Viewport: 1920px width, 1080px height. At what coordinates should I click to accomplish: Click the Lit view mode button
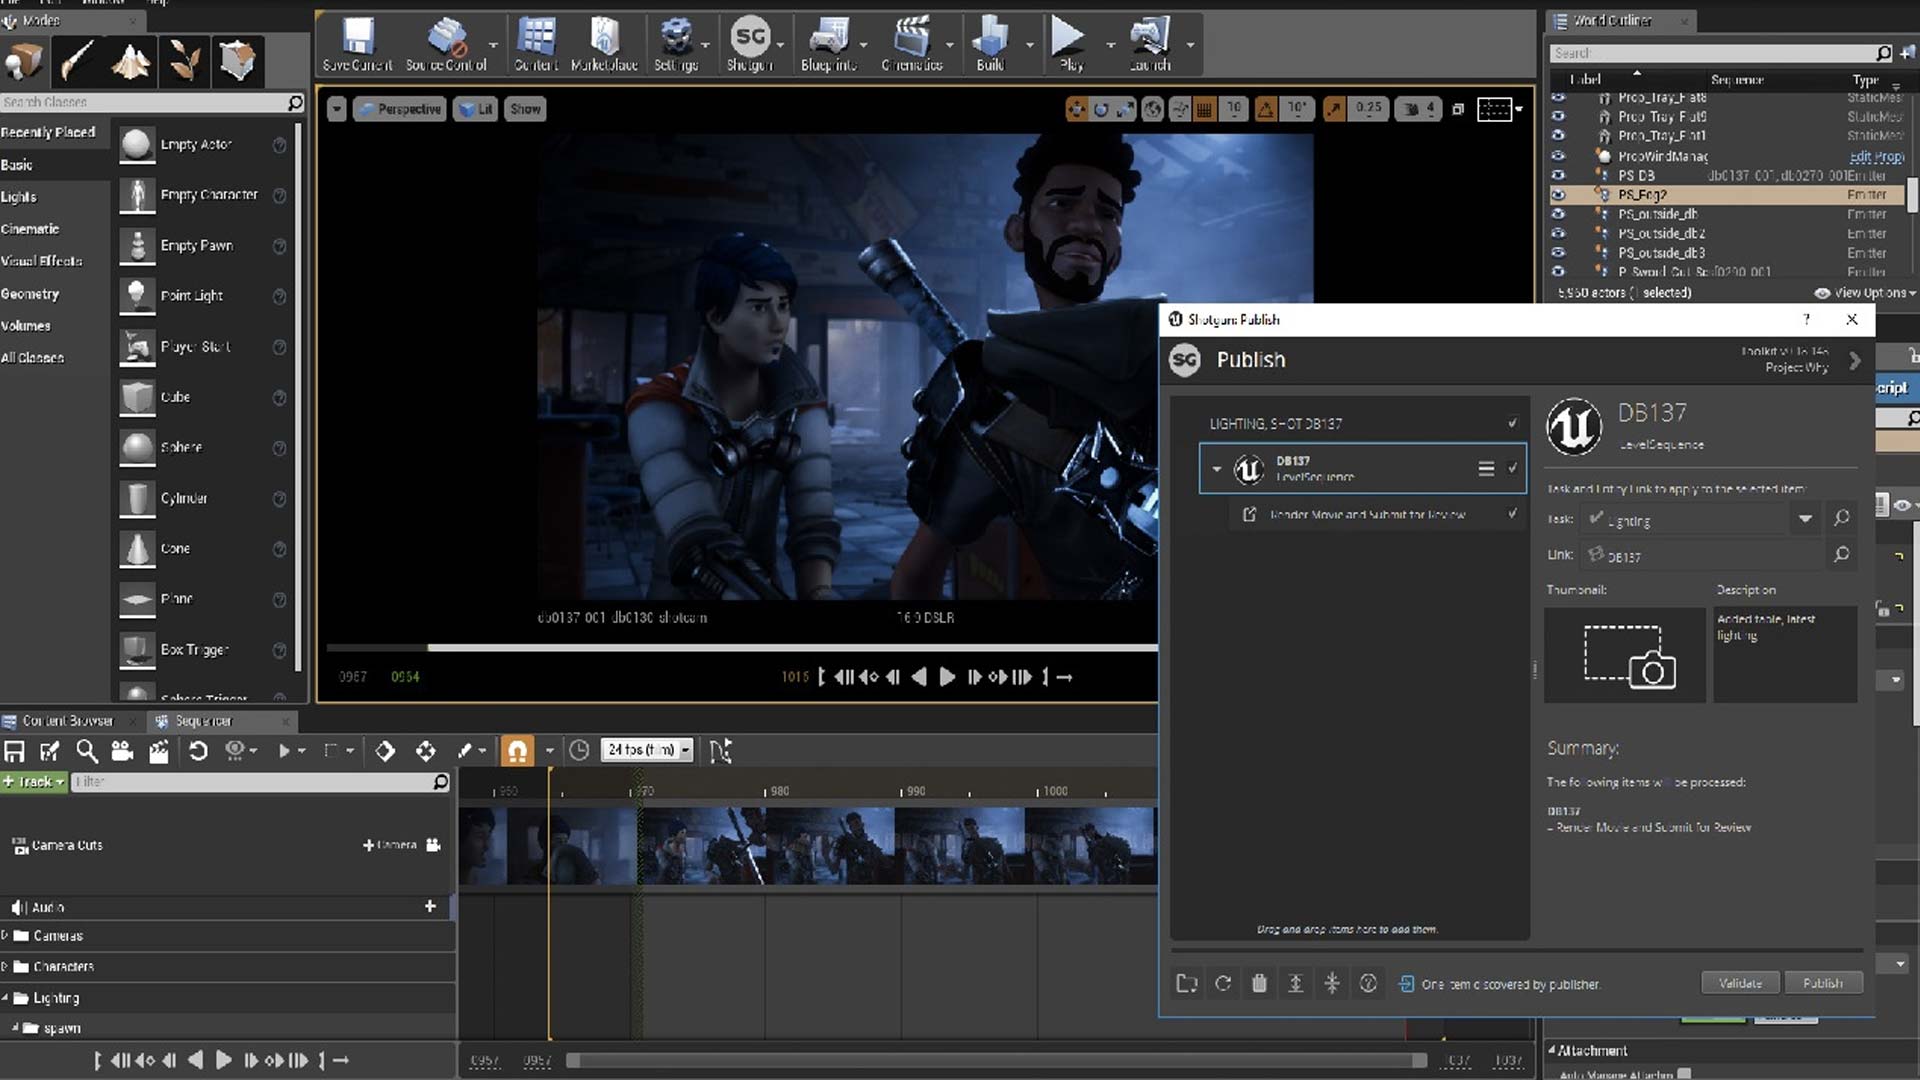[475, 109]
